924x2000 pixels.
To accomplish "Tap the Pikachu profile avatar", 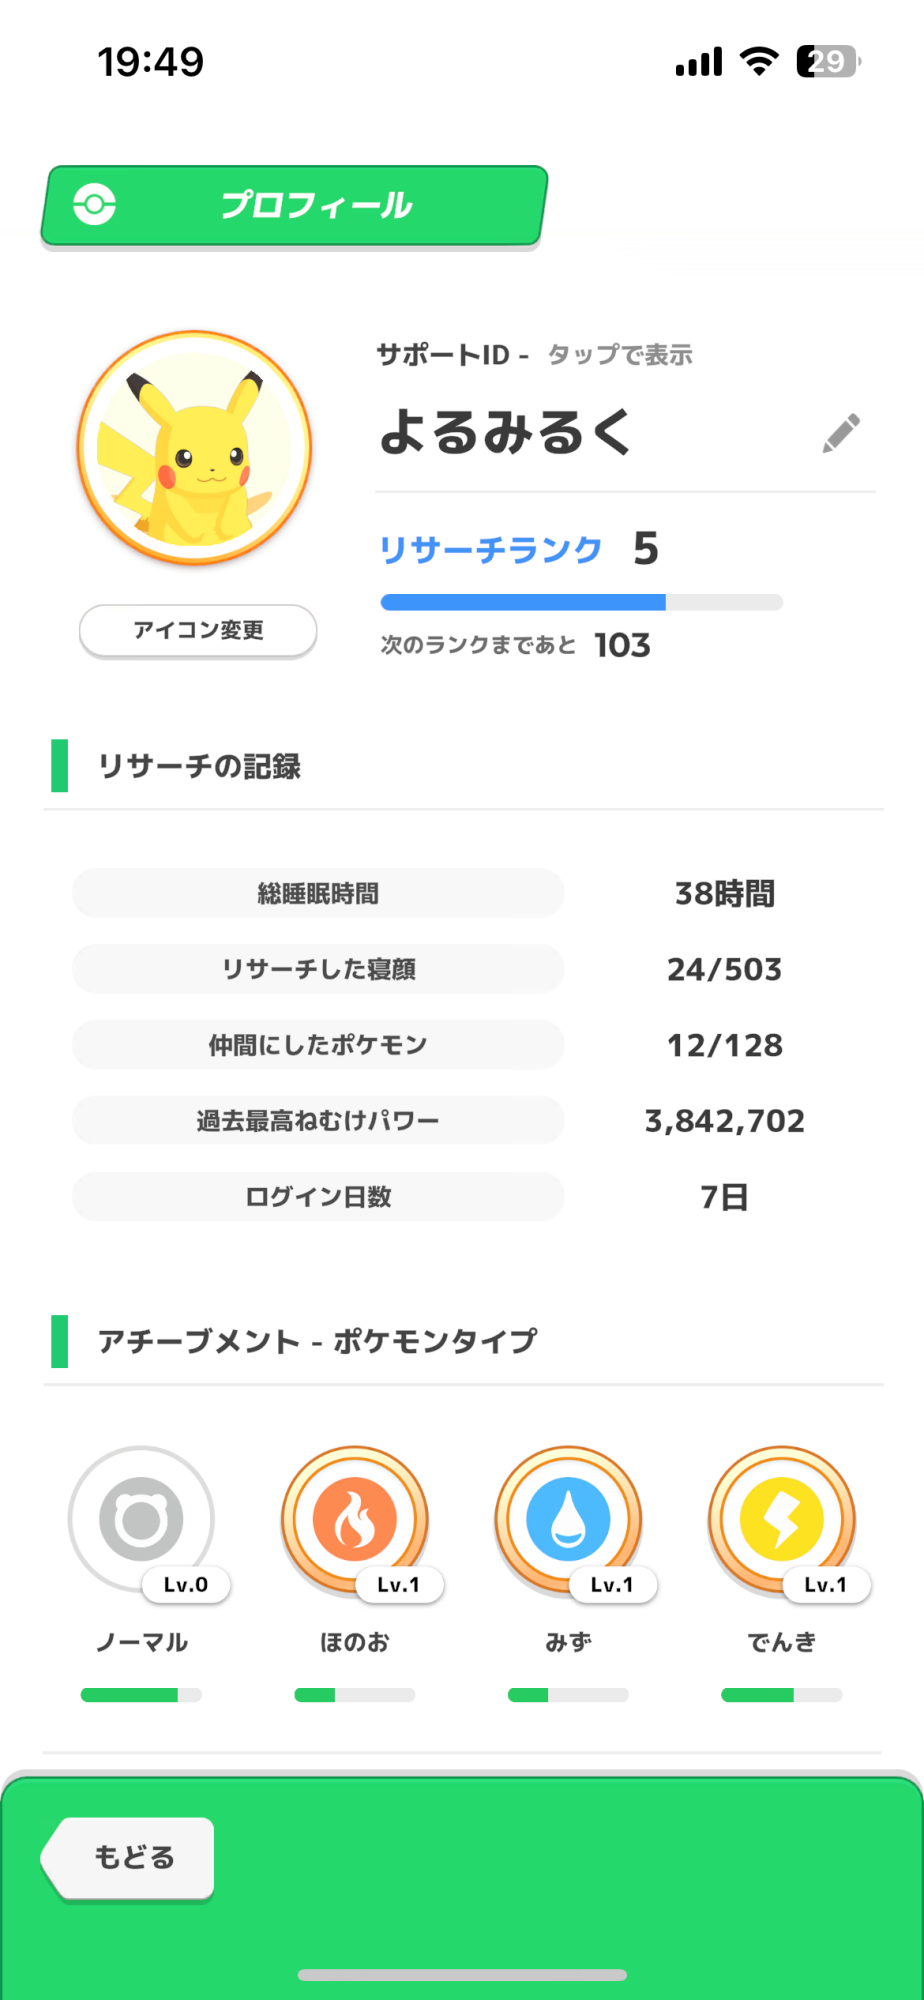I will click(195, 448).
